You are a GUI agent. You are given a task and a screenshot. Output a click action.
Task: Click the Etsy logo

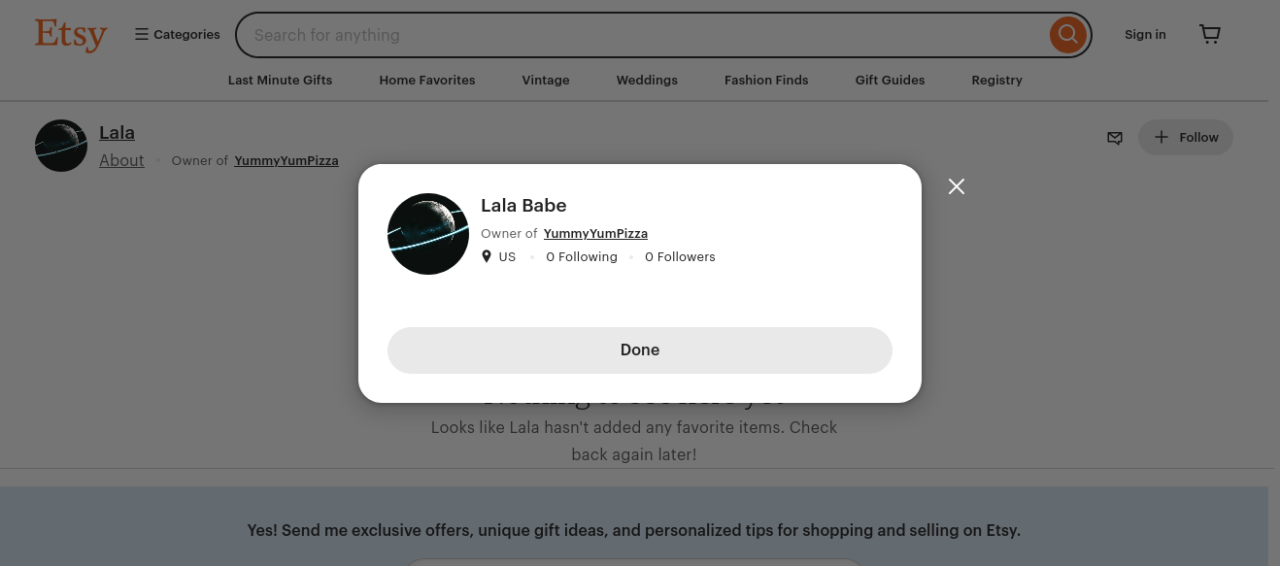click(x=70, y=35)
